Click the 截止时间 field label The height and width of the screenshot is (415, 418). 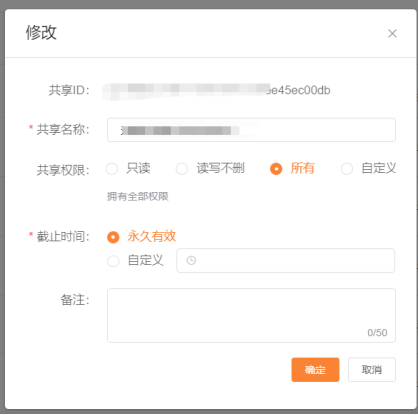63,237
